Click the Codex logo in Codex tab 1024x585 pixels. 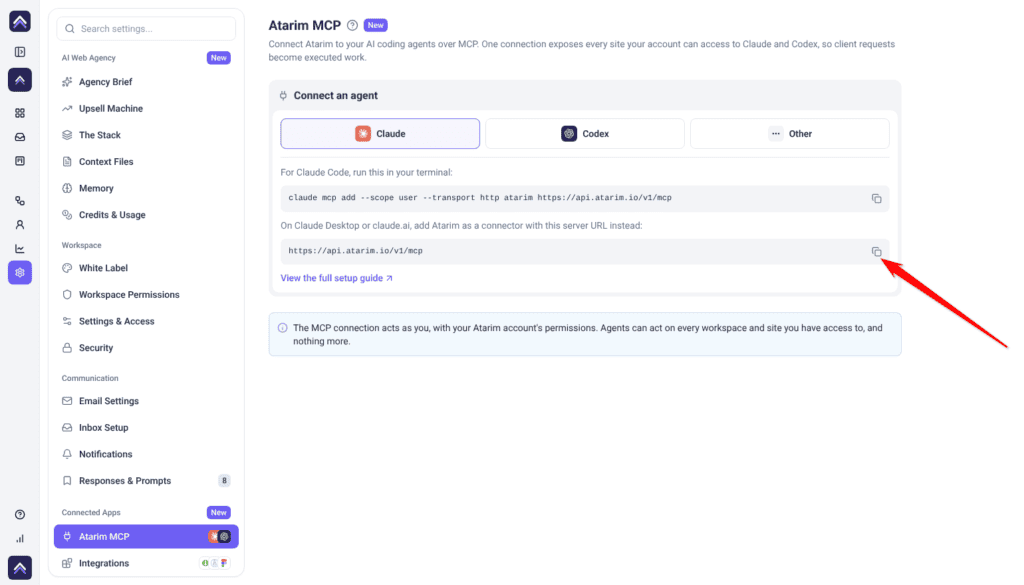click(x=569, y=134)
